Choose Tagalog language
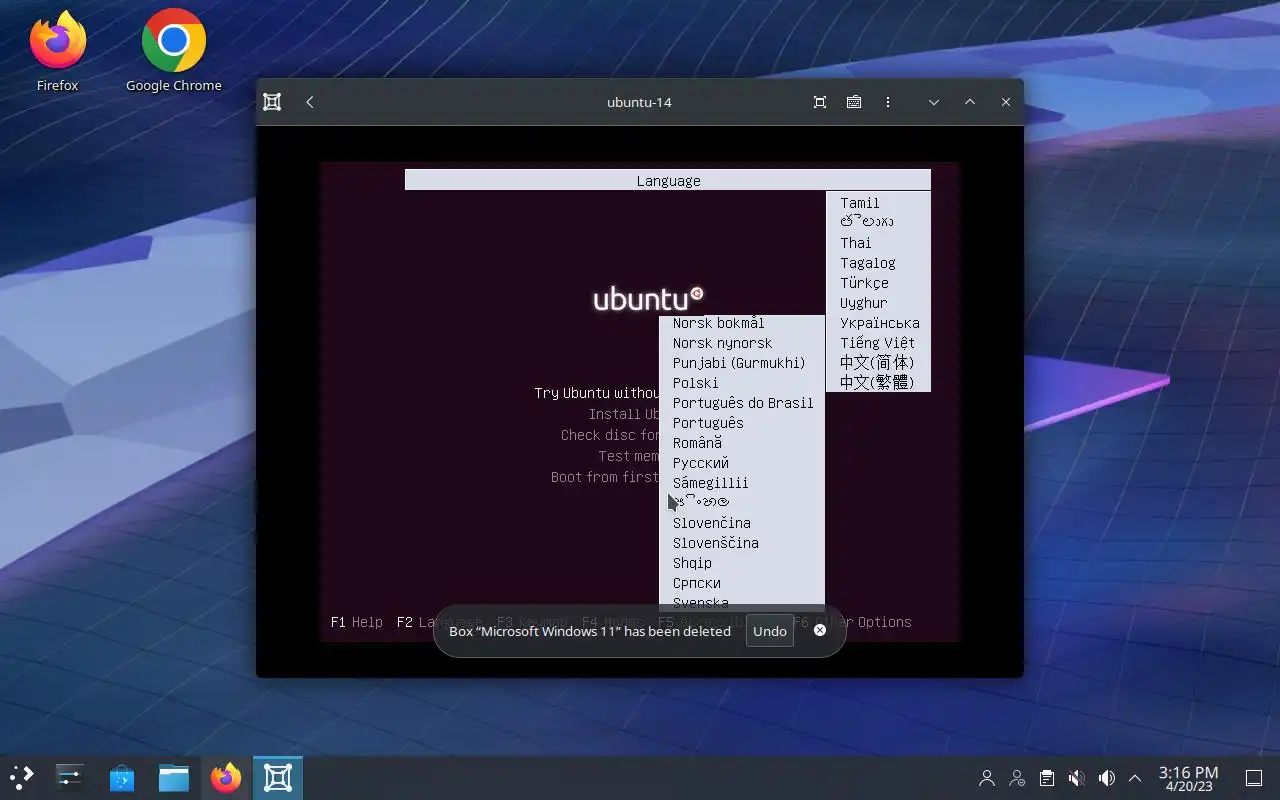Image resolution: width=1280 pixels, height=800 pixels. pyautogui.click(x=868, y=263)
